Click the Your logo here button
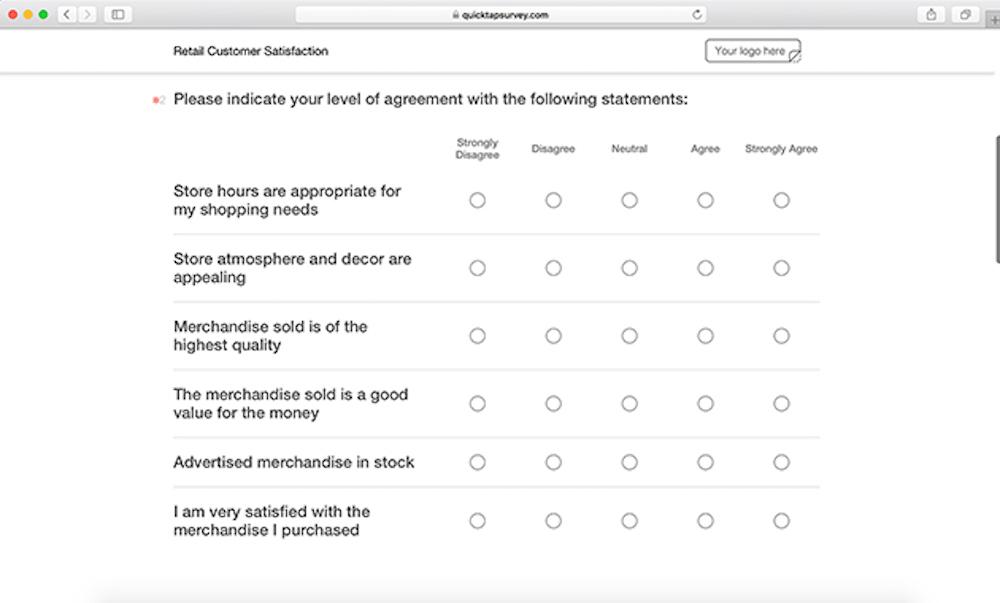 pos(752,50)
